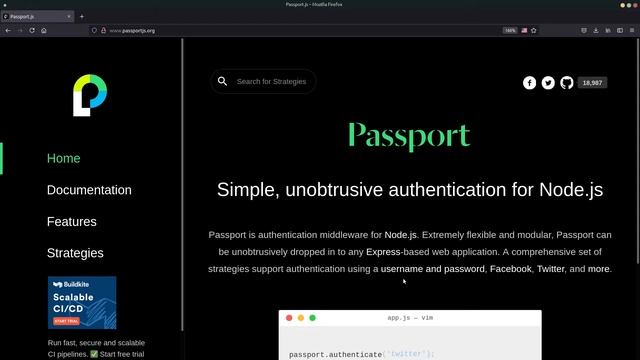Click the Passport logo in sidebar

(x=90, y=95)
